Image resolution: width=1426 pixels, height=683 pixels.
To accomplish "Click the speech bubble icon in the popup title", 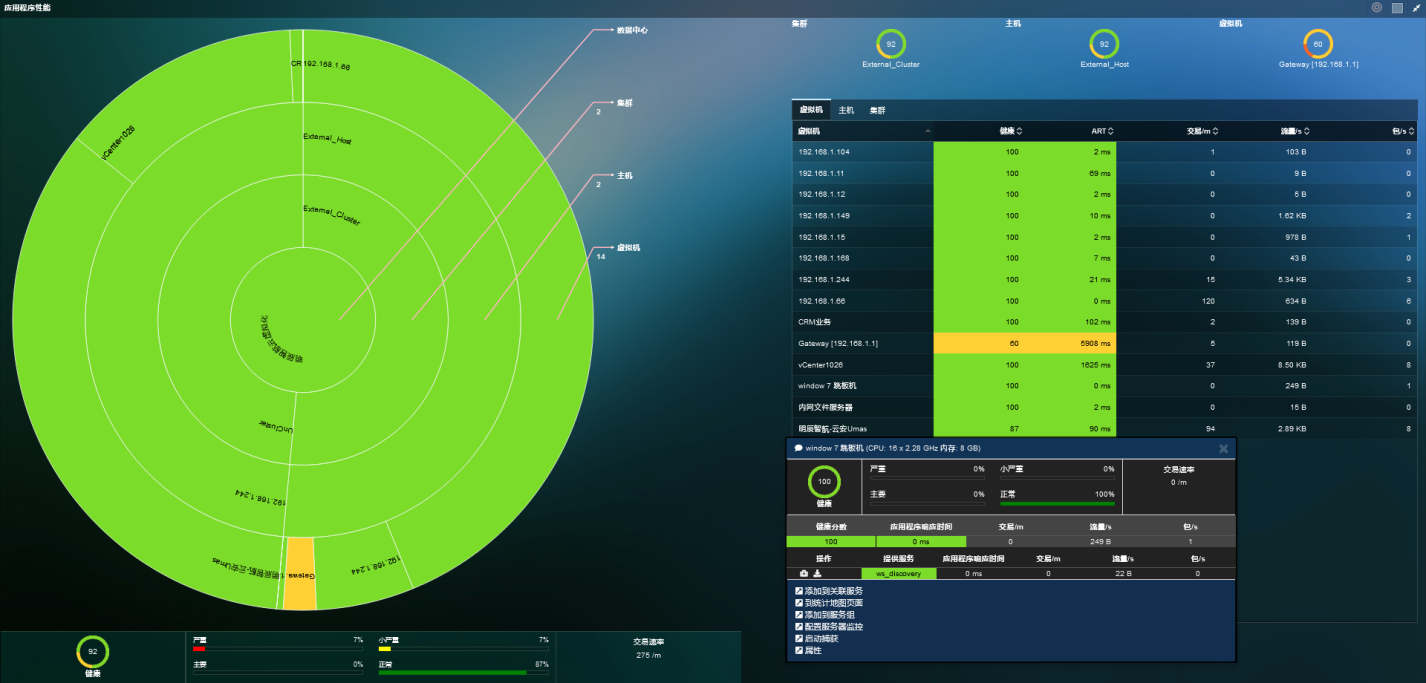I will coord(798,448).
